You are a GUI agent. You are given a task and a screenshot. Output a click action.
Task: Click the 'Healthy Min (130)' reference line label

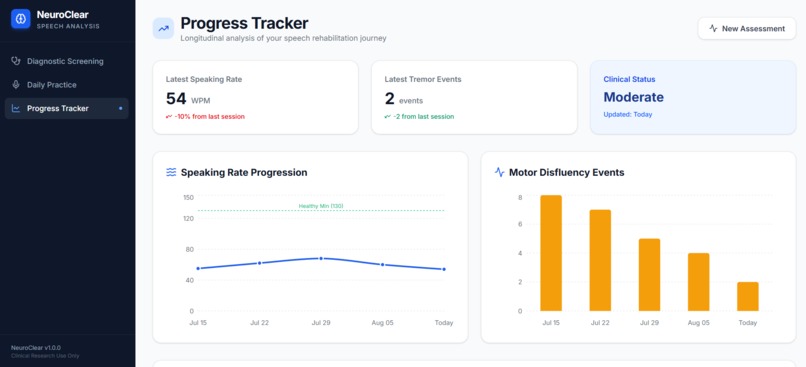[321, 206]
